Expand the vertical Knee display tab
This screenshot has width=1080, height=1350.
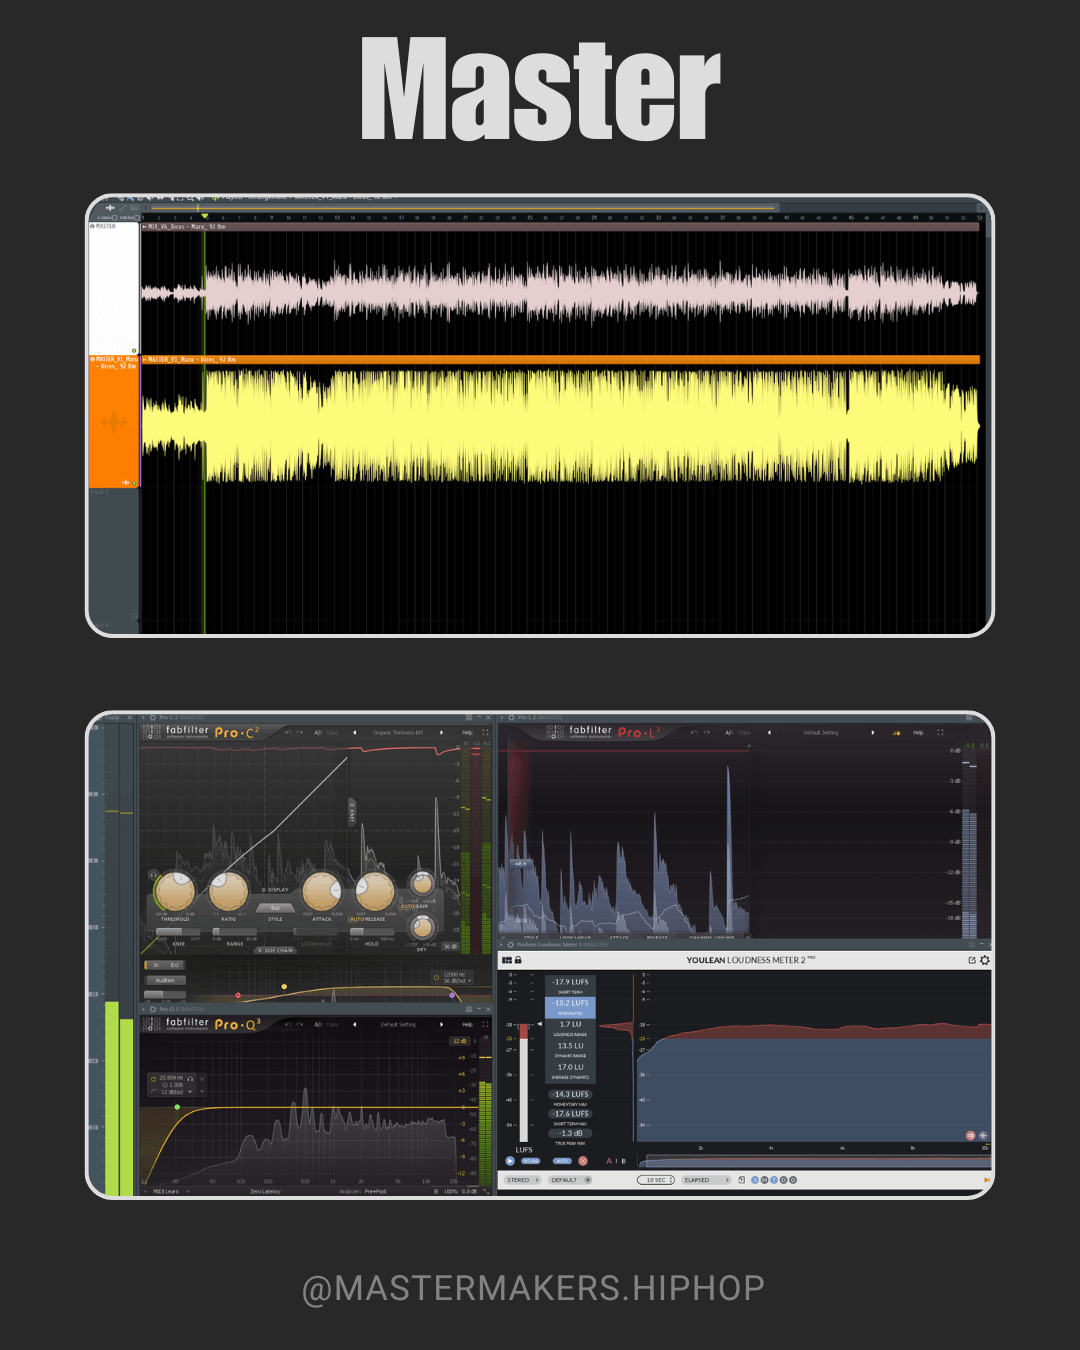352,813
